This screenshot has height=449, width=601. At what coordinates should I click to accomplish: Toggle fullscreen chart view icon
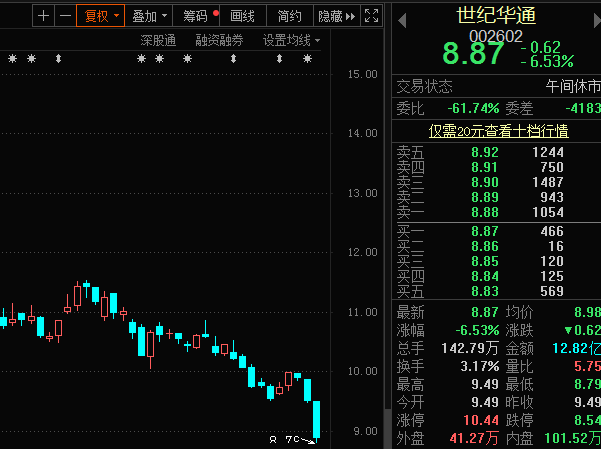(x=371, y=16)
